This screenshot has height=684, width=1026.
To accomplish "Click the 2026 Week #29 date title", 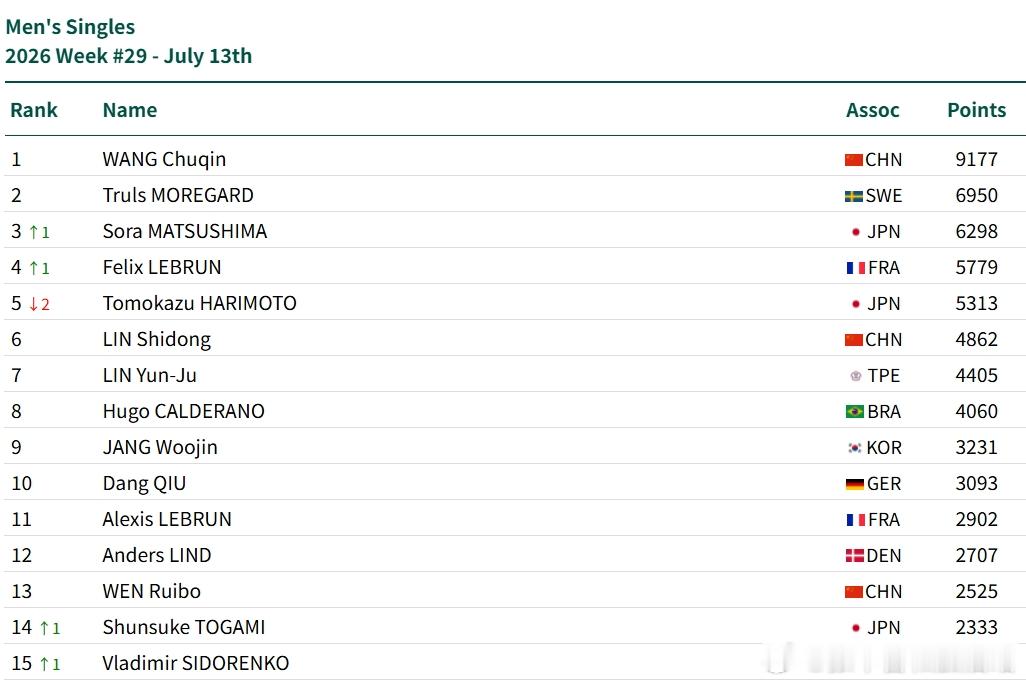I will click(x=128, y=56).
